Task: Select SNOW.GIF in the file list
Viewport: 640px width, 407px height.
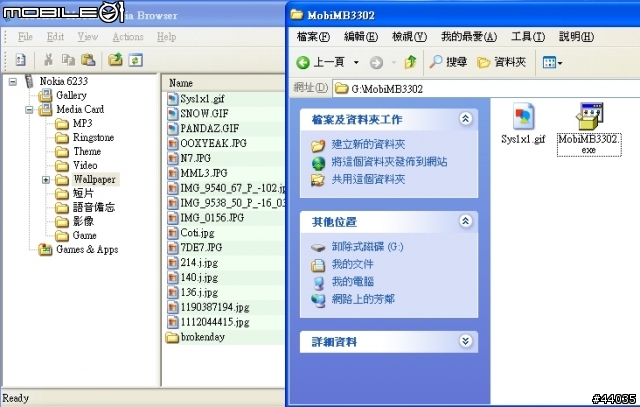Action: 204,113
